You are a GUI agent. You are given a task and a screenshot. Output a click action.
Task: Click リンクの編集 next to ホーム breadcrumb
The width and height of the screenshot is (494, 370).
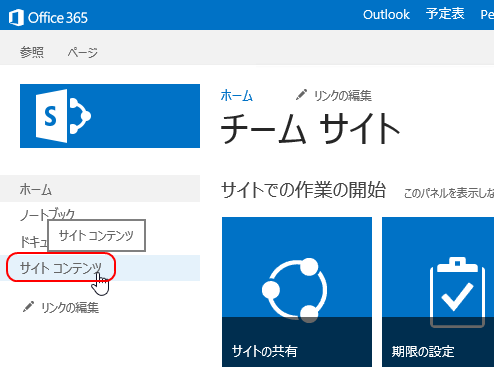[343, 96]
